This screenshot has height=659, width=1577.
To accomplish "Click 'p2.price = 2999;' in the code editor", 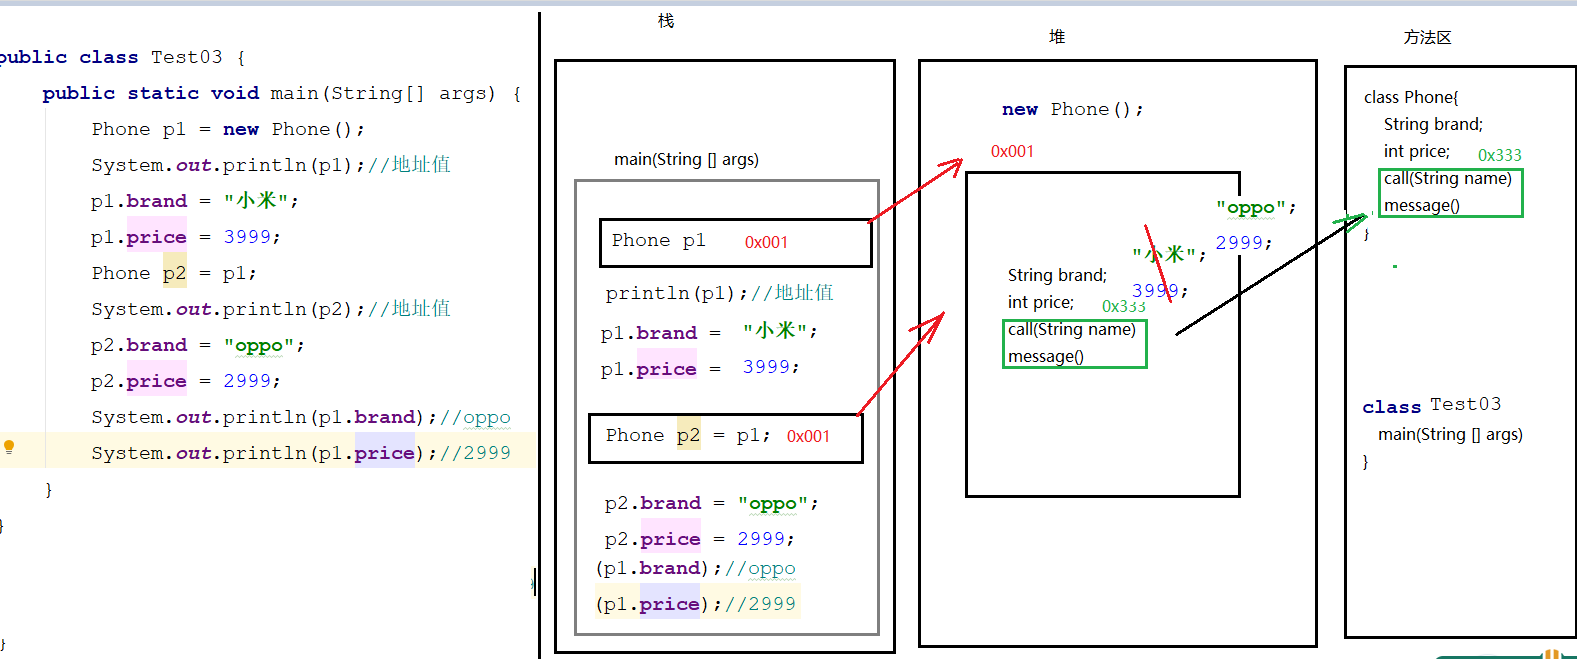I will click(186, 381).
